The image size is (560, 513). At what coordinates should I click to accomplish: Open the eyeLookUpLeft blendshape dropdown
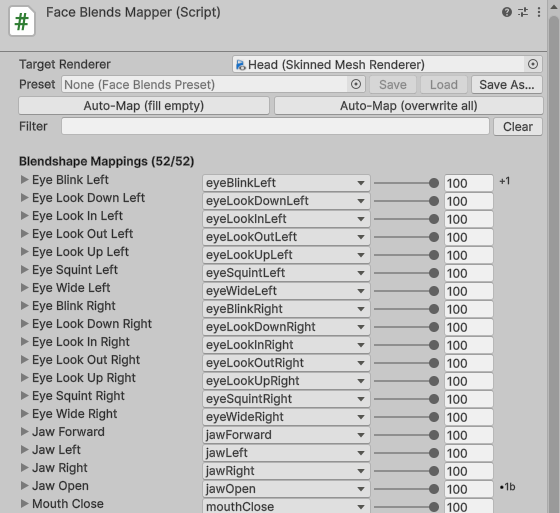coord(286,255)
